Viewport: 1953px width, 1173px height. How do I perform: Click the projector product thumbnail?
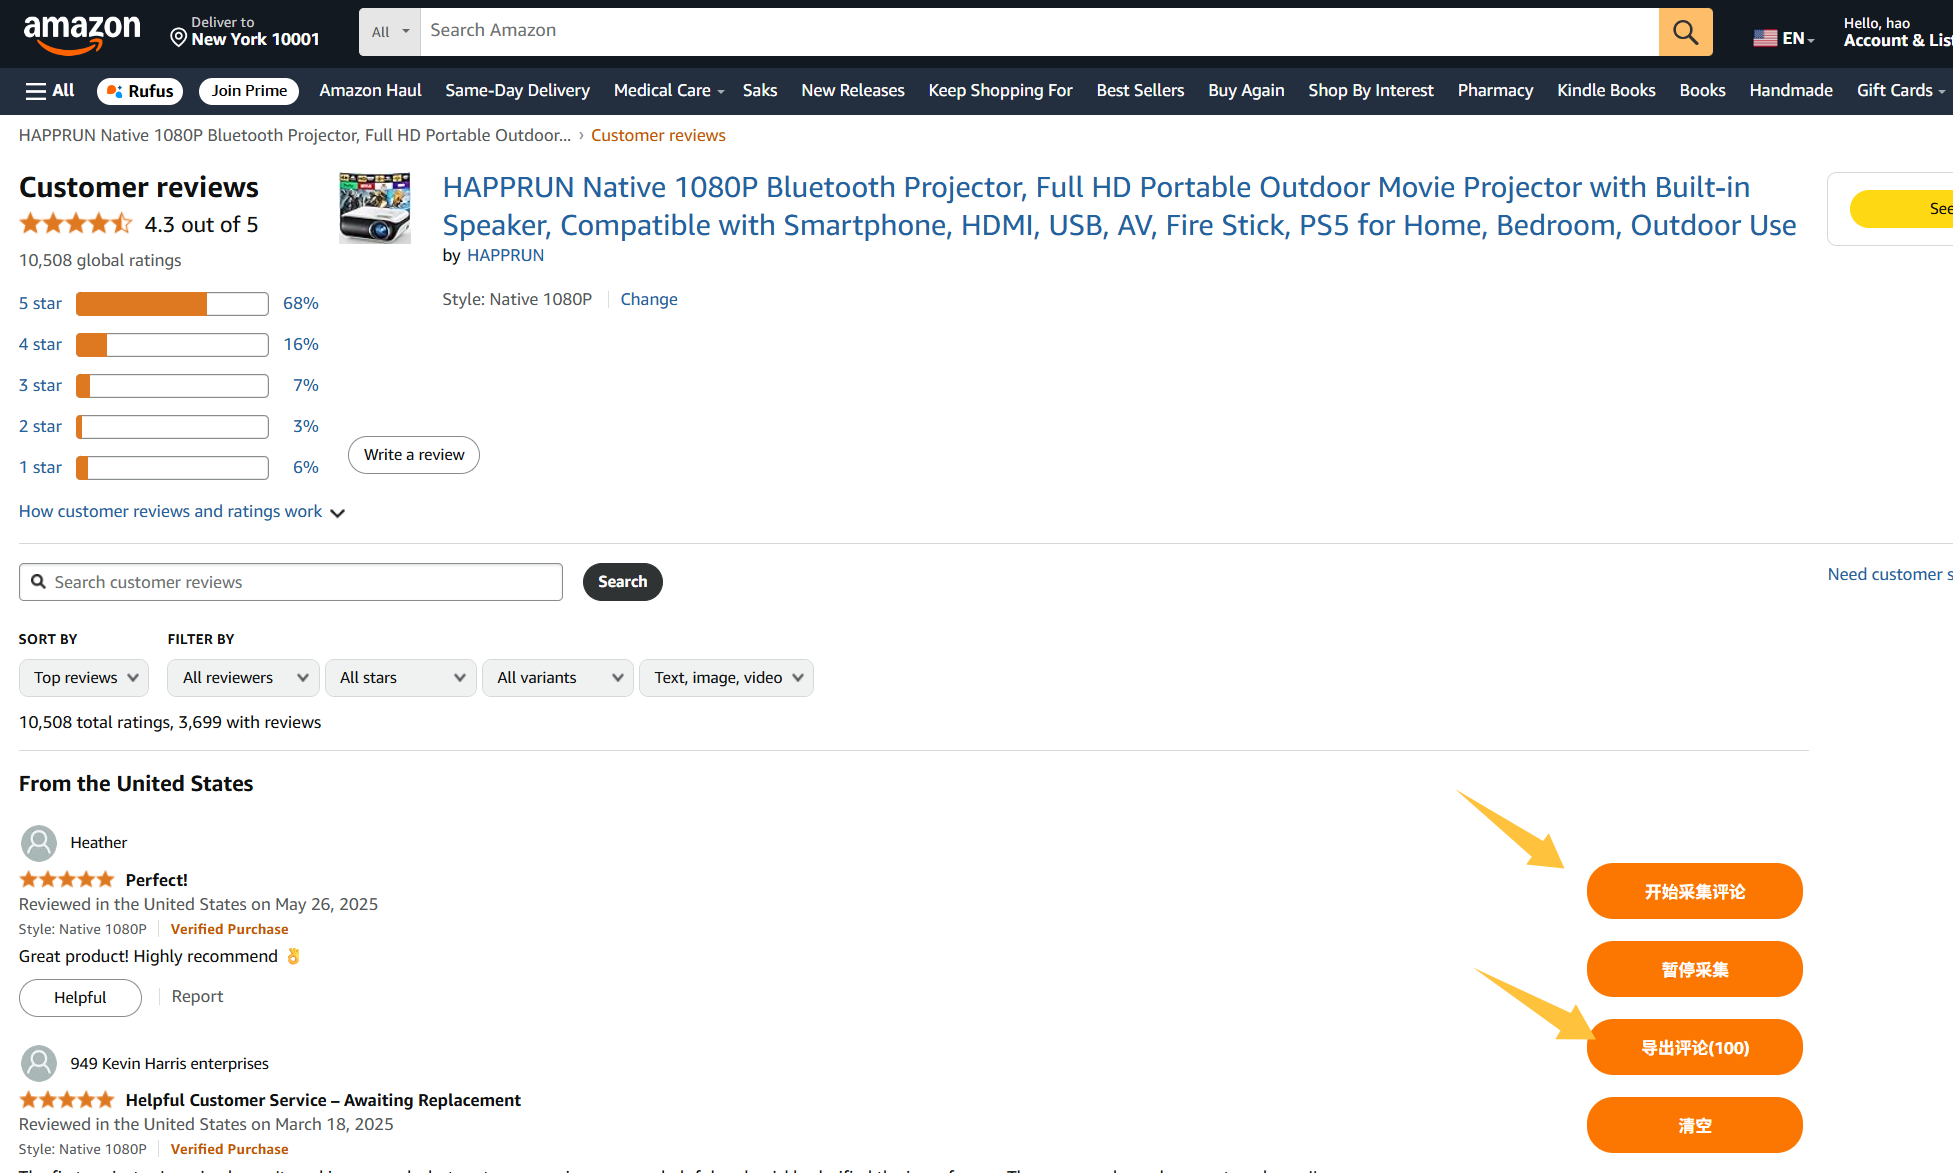click(x=375, y=208)
